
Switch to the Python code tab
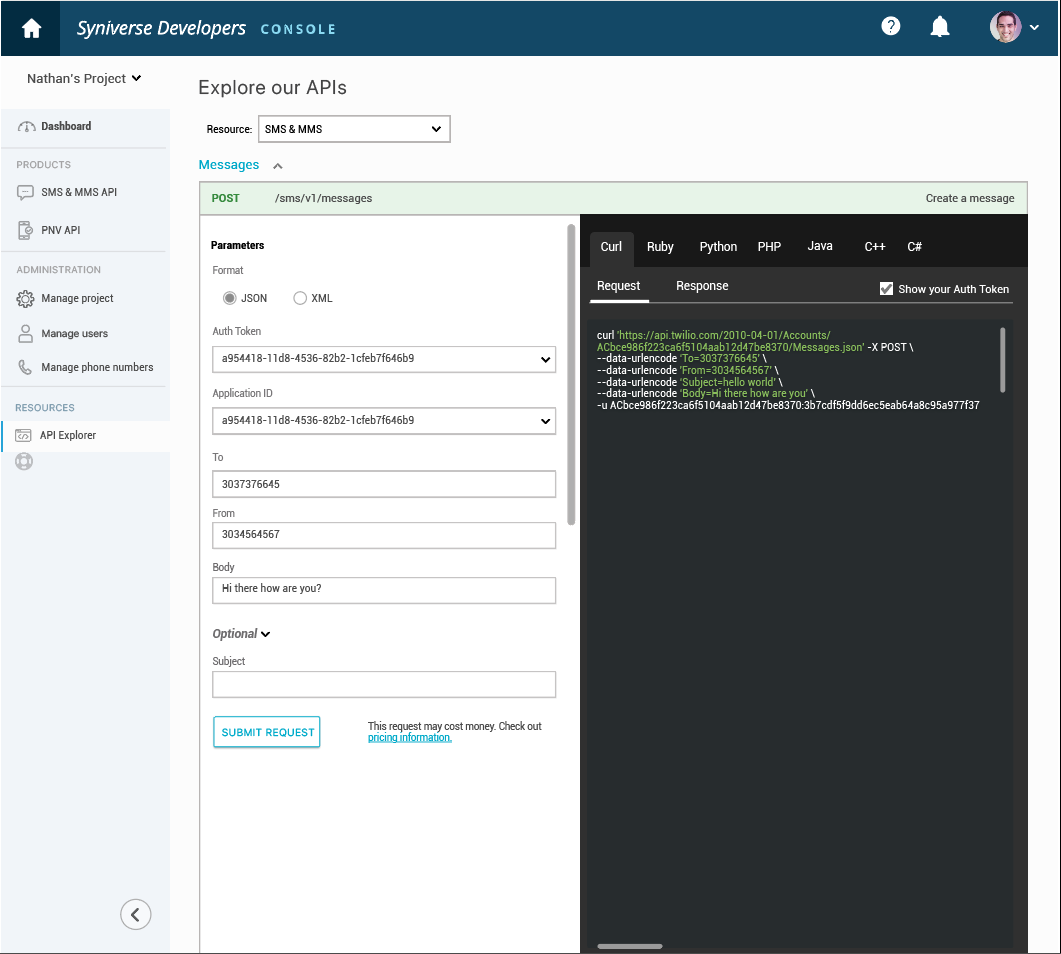pos(718,247)
